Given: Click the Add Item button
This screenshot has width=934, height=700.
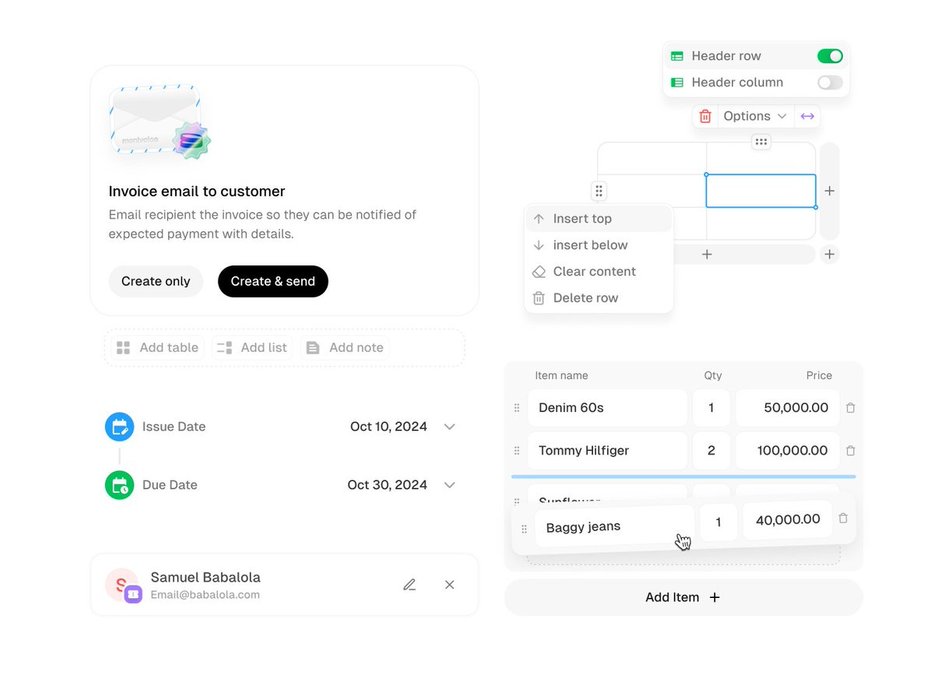Looking at the screenshot, I should 683,598.
